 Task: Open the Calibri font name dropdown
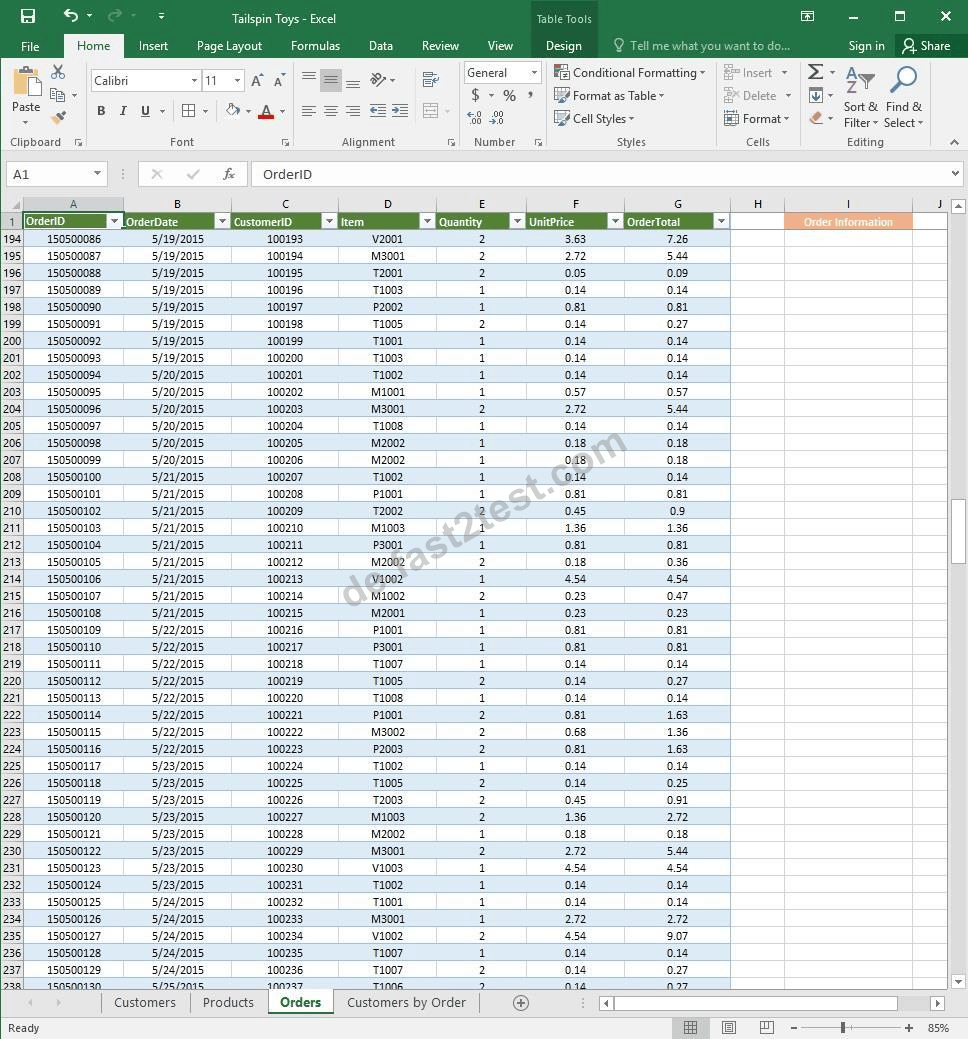coord(194,81)
